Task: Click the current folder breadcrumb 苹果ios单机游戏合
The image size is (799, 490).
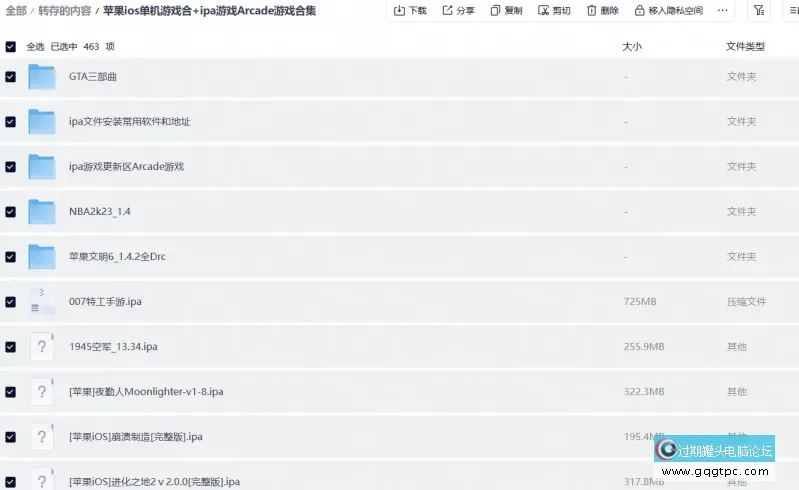Action: [209, 11]
